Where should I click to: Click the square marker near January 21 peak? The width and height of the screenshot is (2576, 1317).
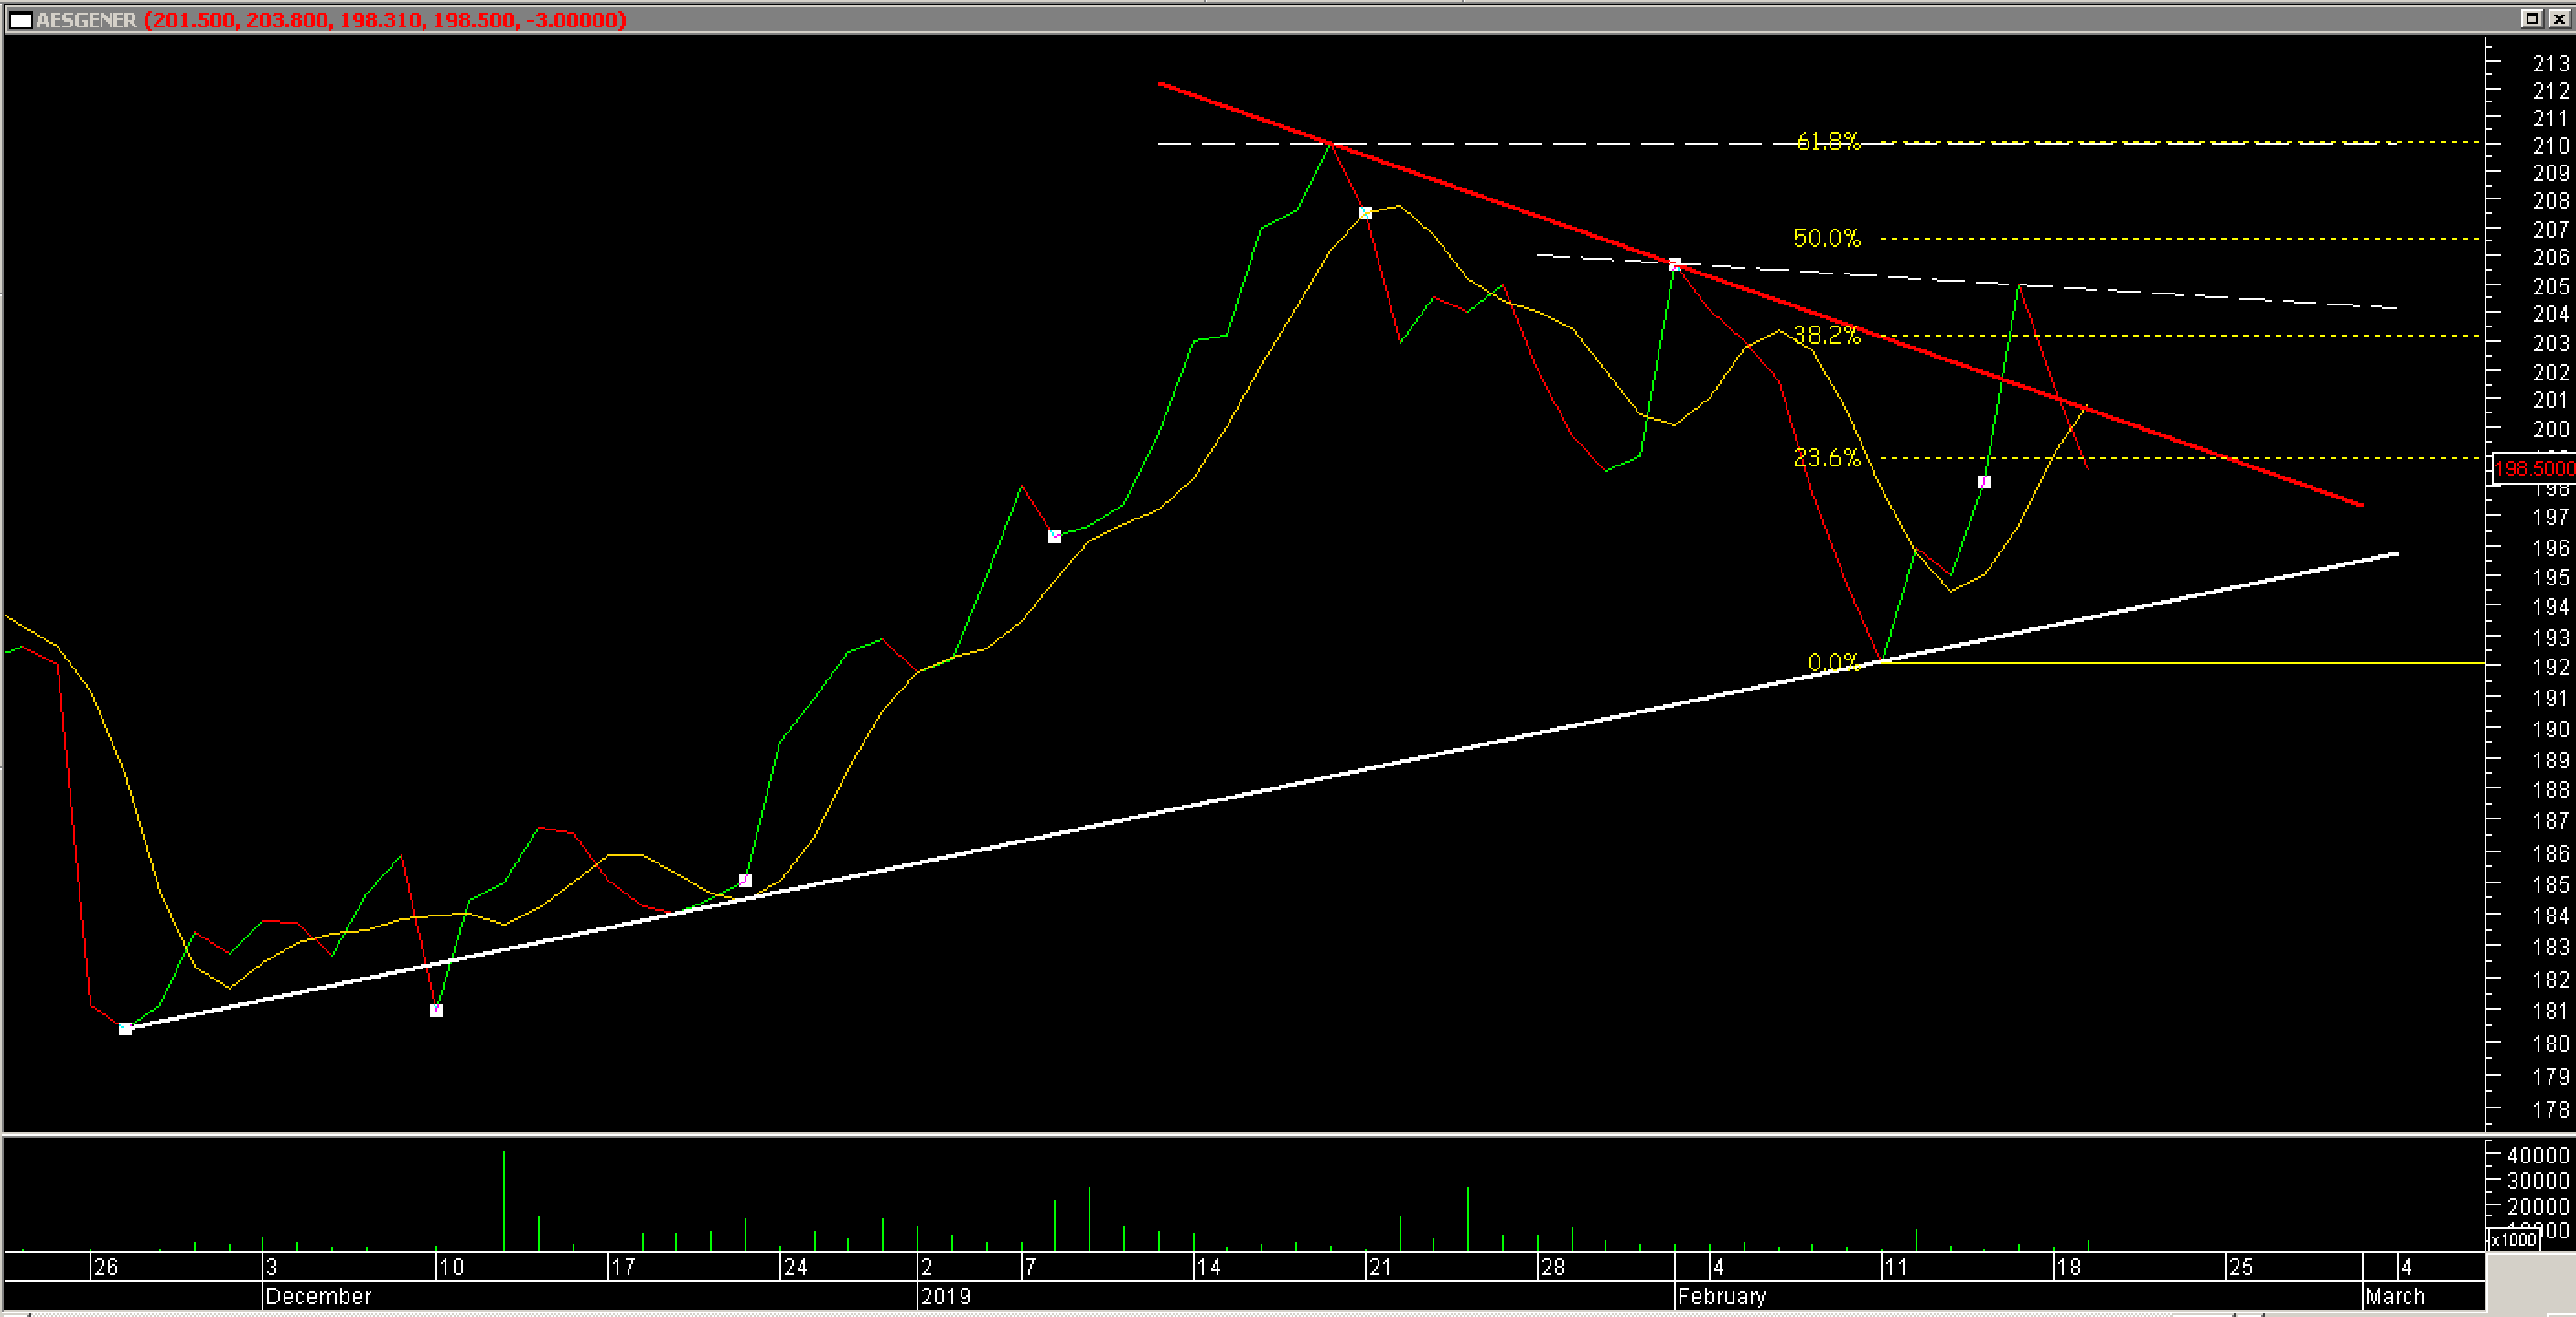1365,213
